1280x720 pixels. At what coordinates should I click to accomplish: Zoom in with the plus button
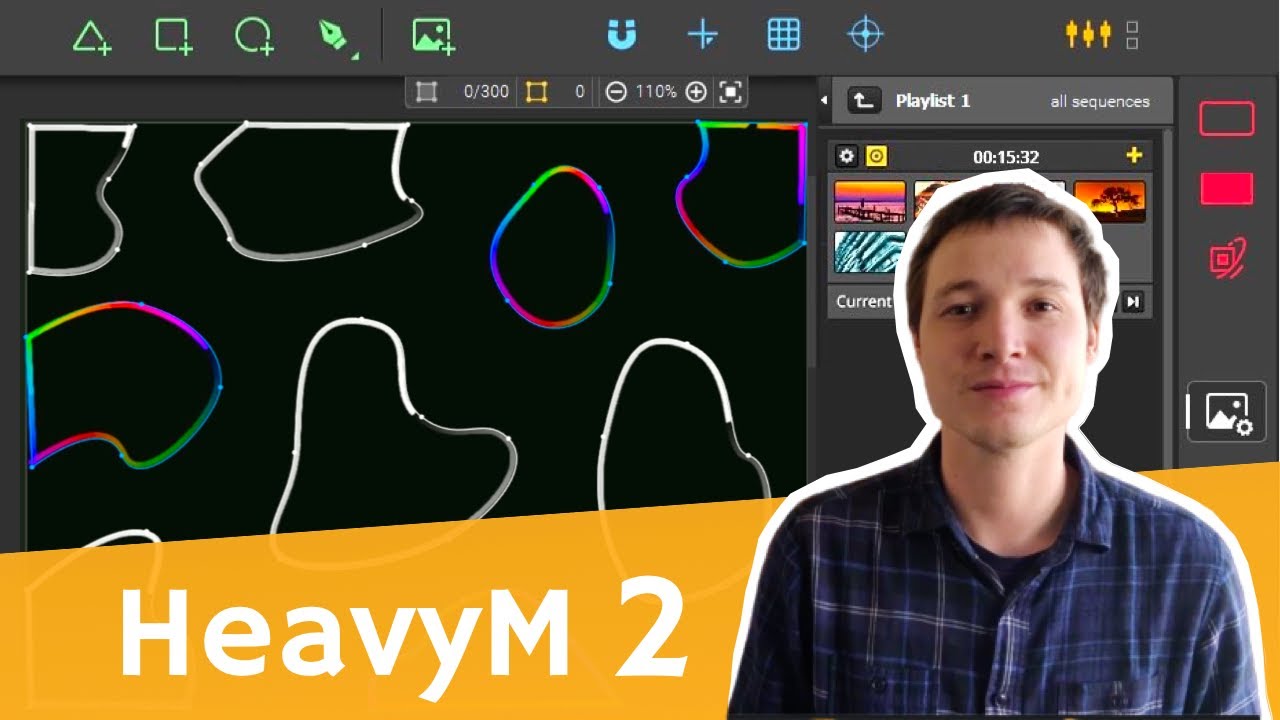pos(696,92)
